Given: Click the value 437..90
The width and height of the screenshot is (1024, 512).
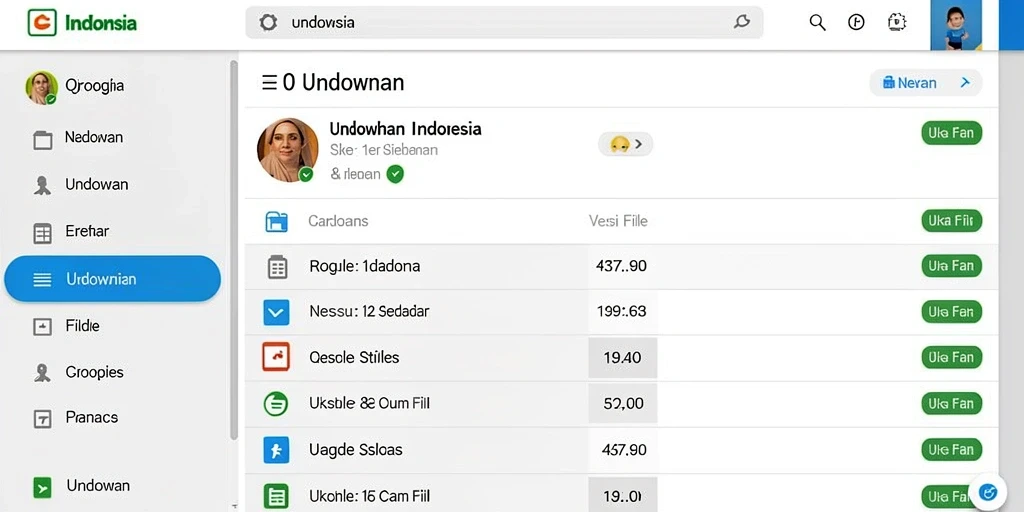Looking at the screenshot, I should [x=621, y=266].
